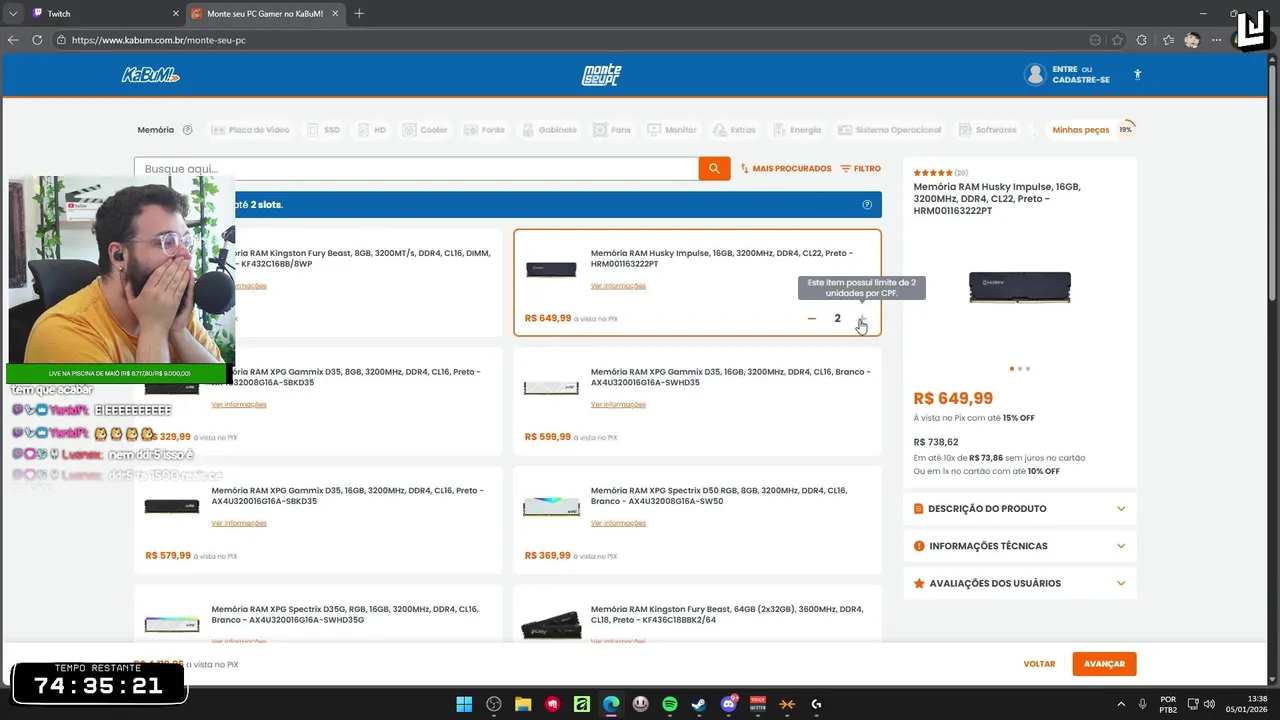
Task: Go to the Softwares category
Action: [x=987, y=130]
